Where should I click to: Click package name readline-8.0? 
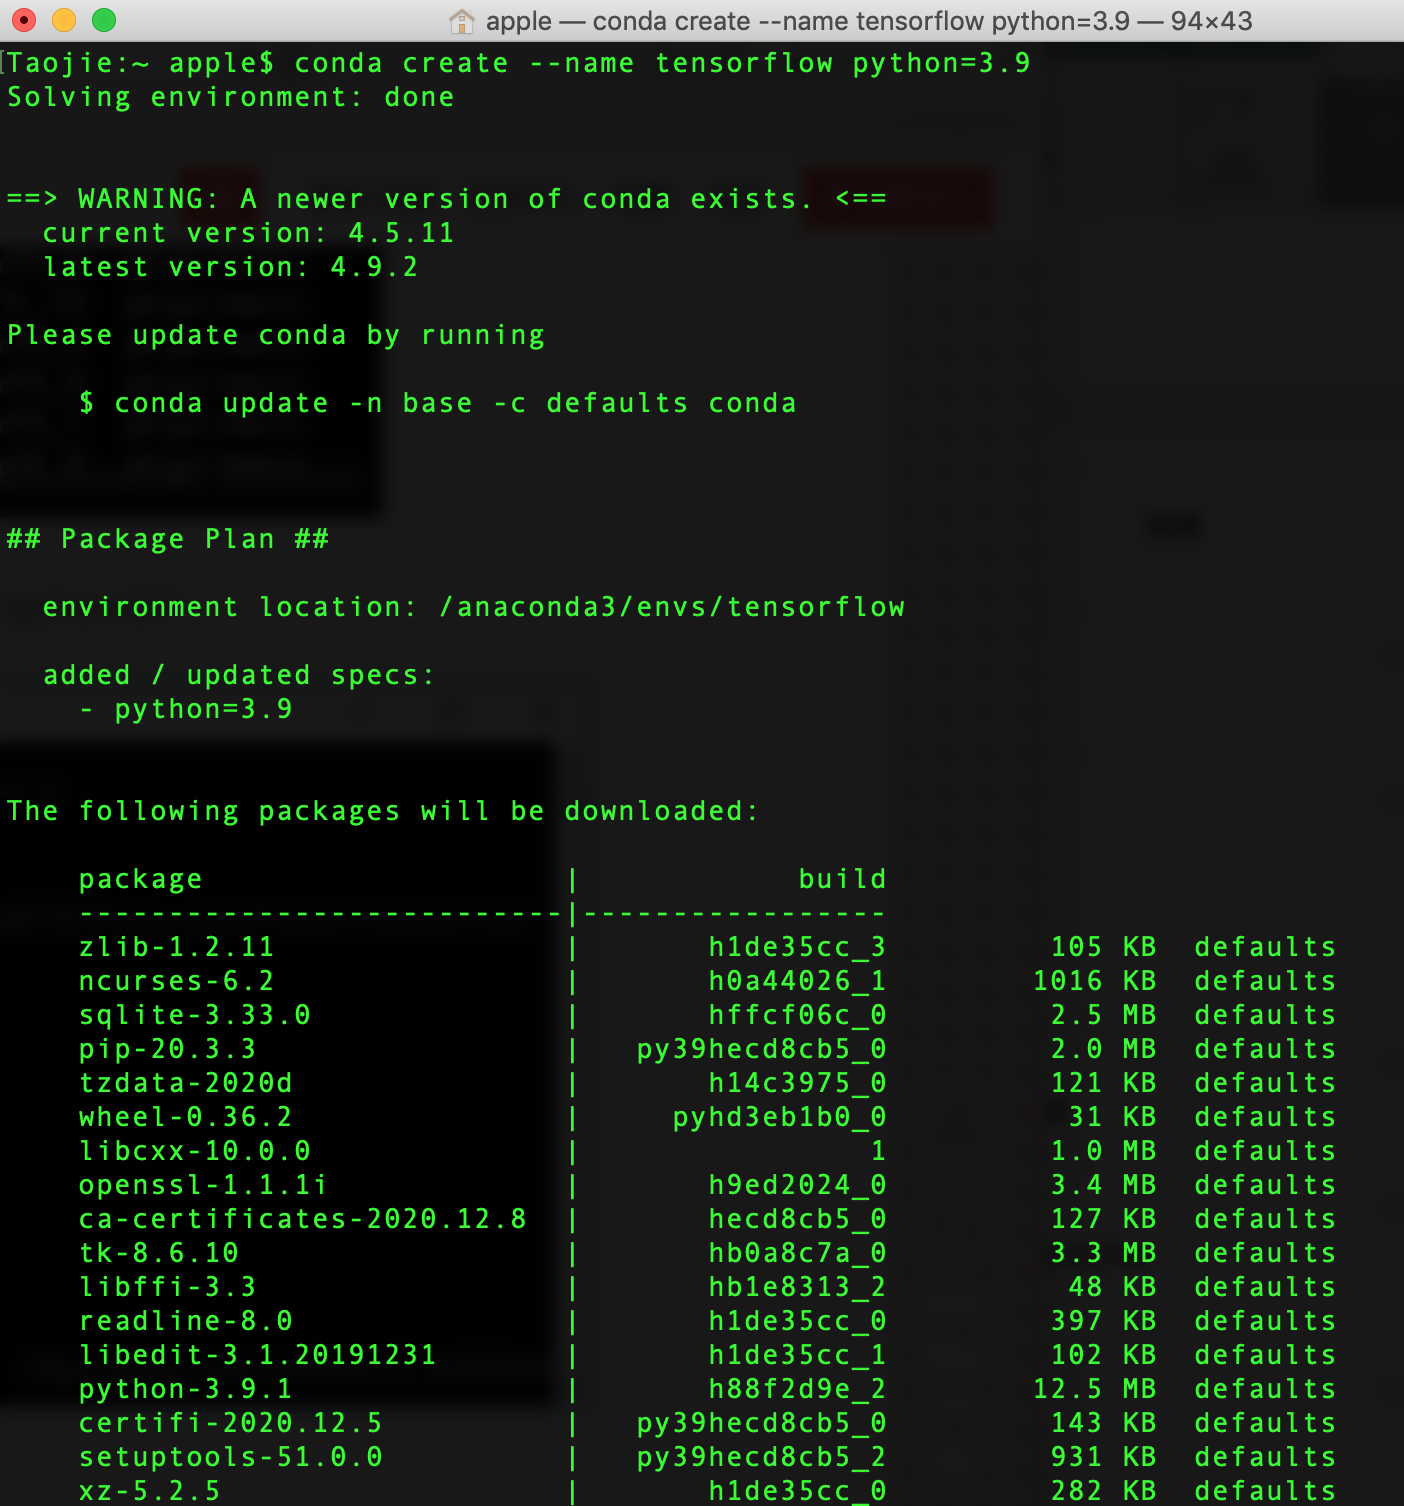click(186, 1321)
